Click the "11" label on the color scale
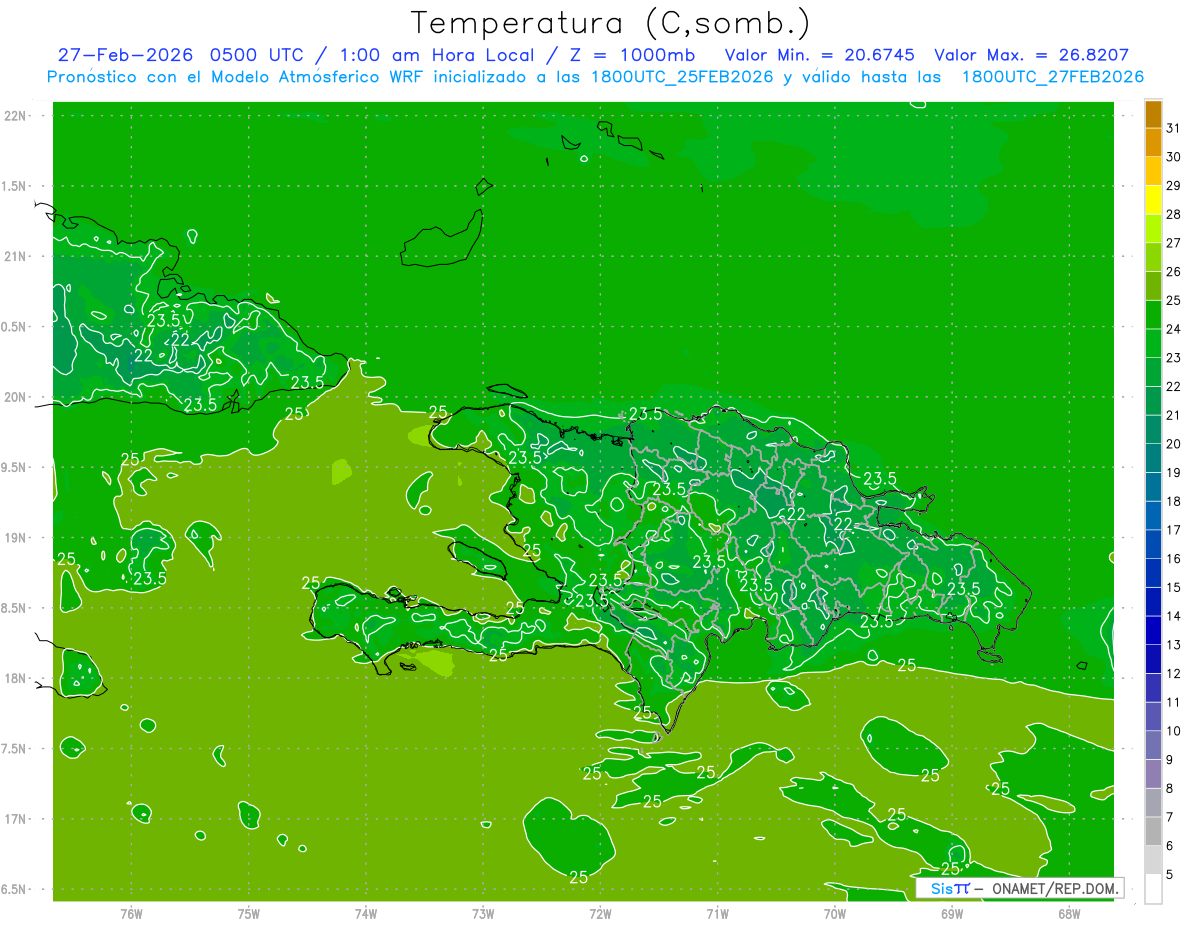The height and width of the screenshot is (927, 1200). tap(1173, 702)
